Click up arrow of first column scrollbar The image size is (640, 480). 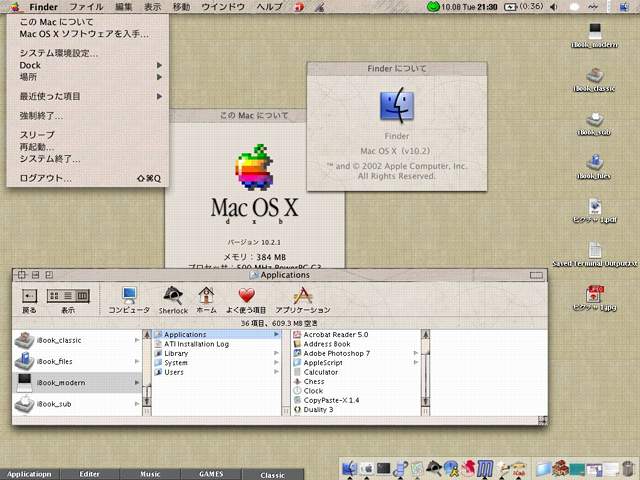coord(147,335)
